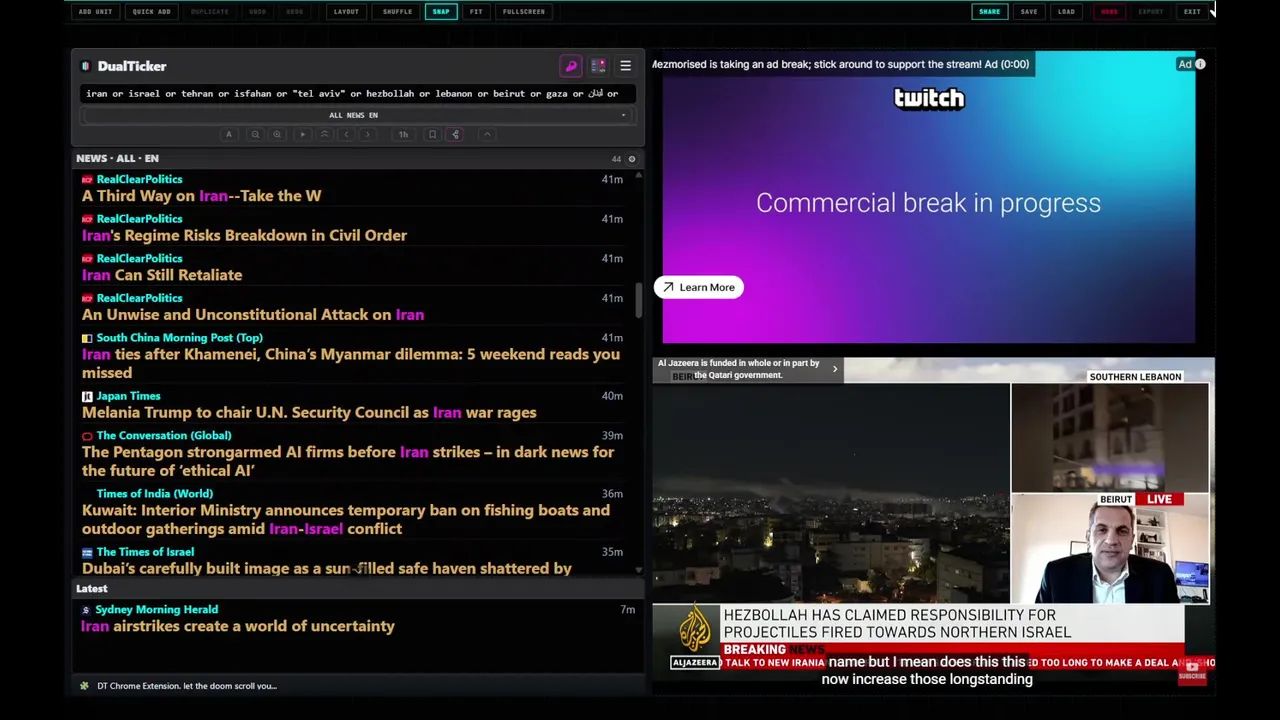This screenshot has height=720, width=1280.
Task: Click the Learn More button on Twitch ad
Action: click(x=698, y=287)
